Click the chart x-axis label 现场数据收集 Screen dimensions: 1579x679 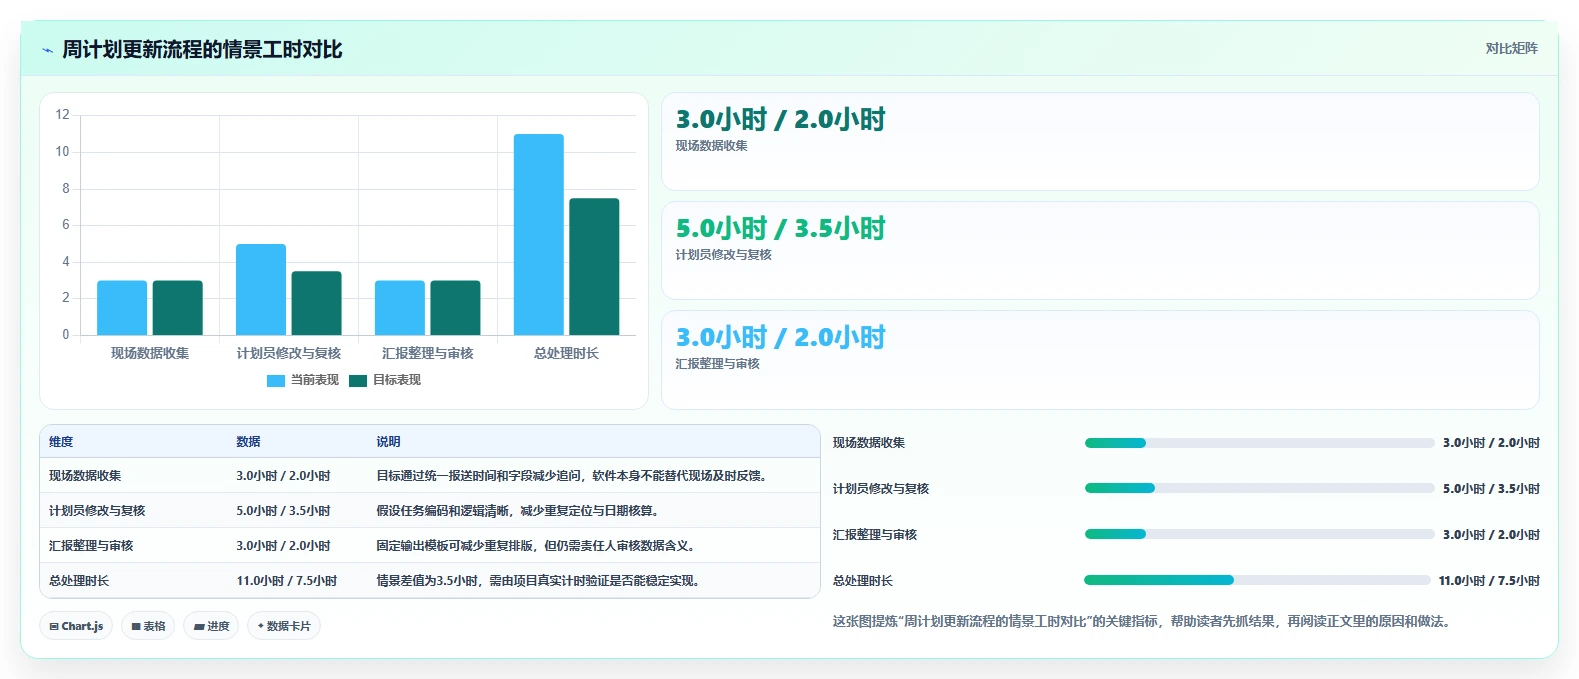pos(150,354)
